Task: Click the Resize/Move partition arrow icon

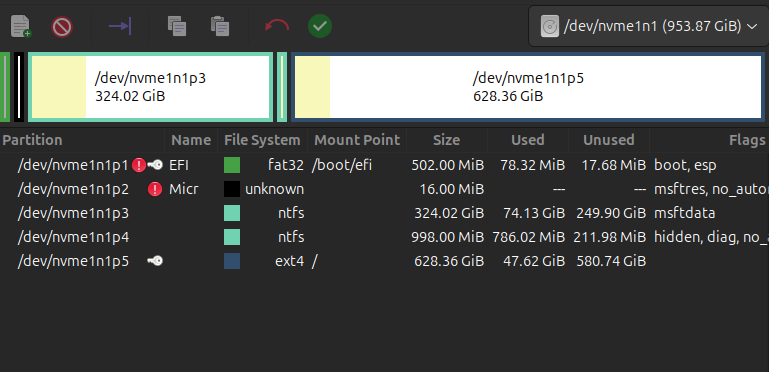Action: tap(120, 26)
